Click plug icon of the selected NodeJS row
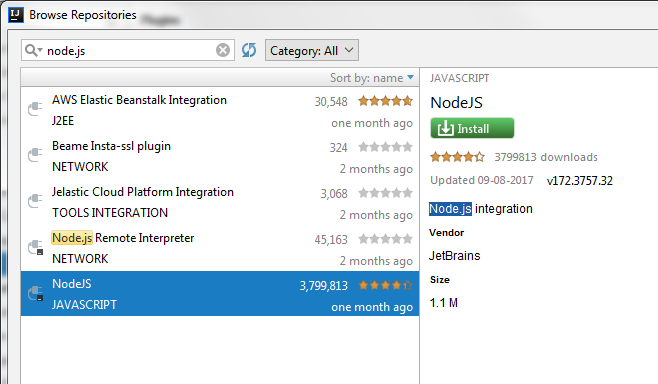 click(35, 293)
